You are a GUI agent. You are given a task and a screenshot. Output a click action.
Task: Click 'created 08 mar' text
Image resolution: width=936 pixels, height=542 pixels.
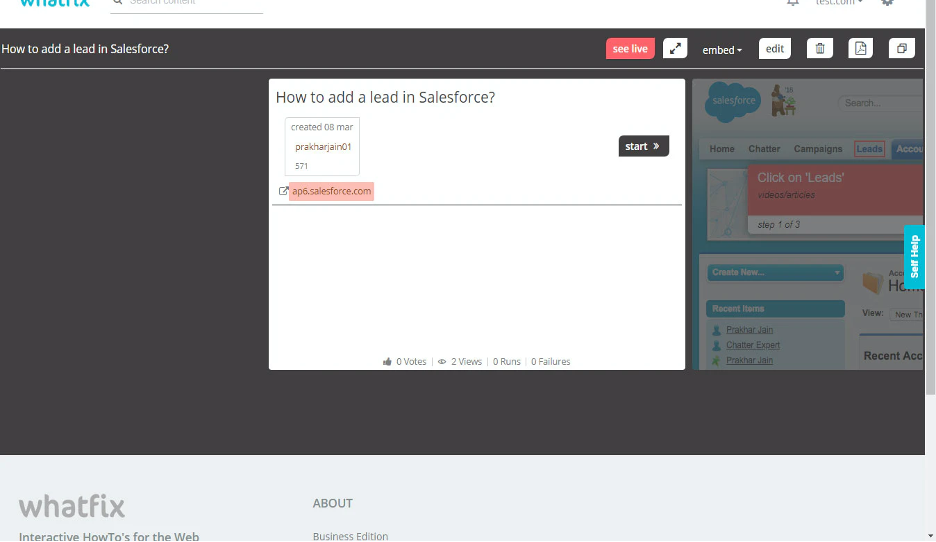click(x=322, y=127)
